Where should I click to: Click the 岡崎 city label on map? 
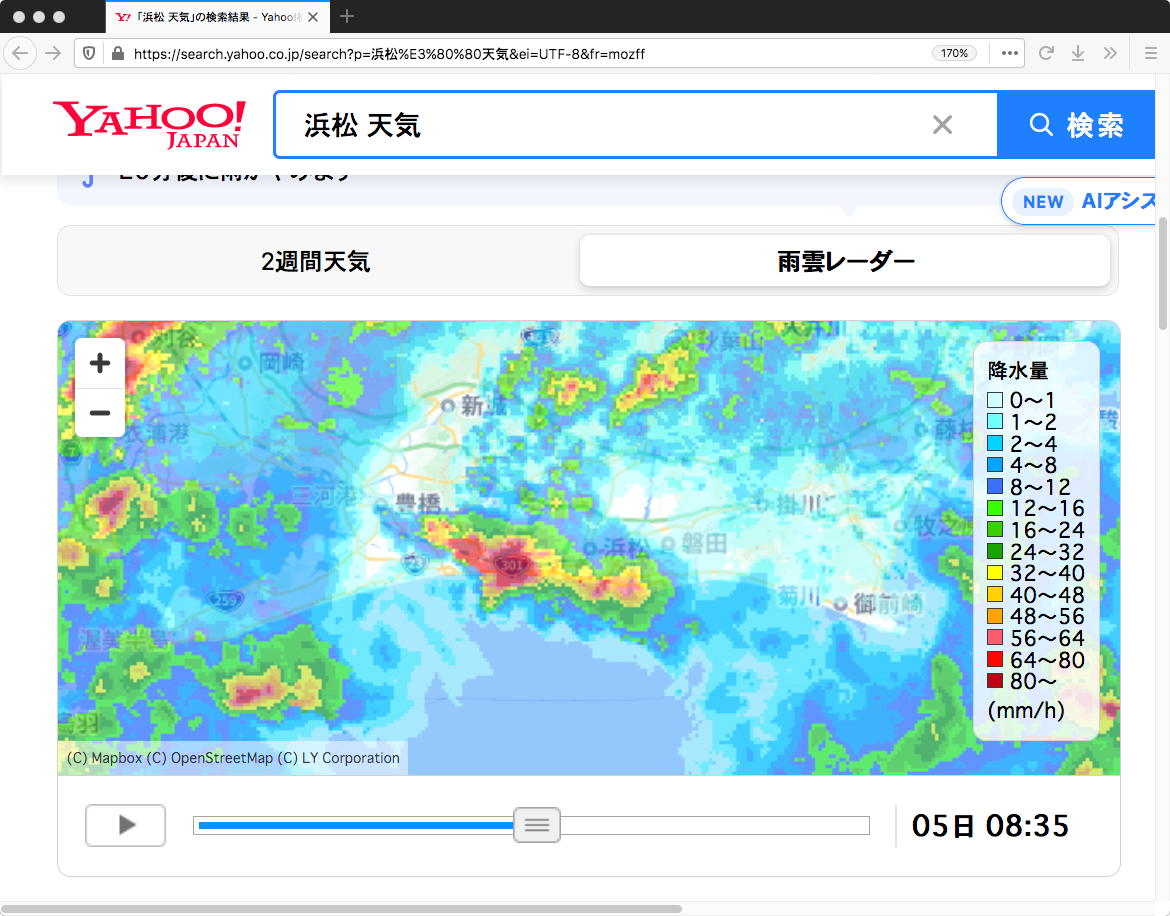282,363
